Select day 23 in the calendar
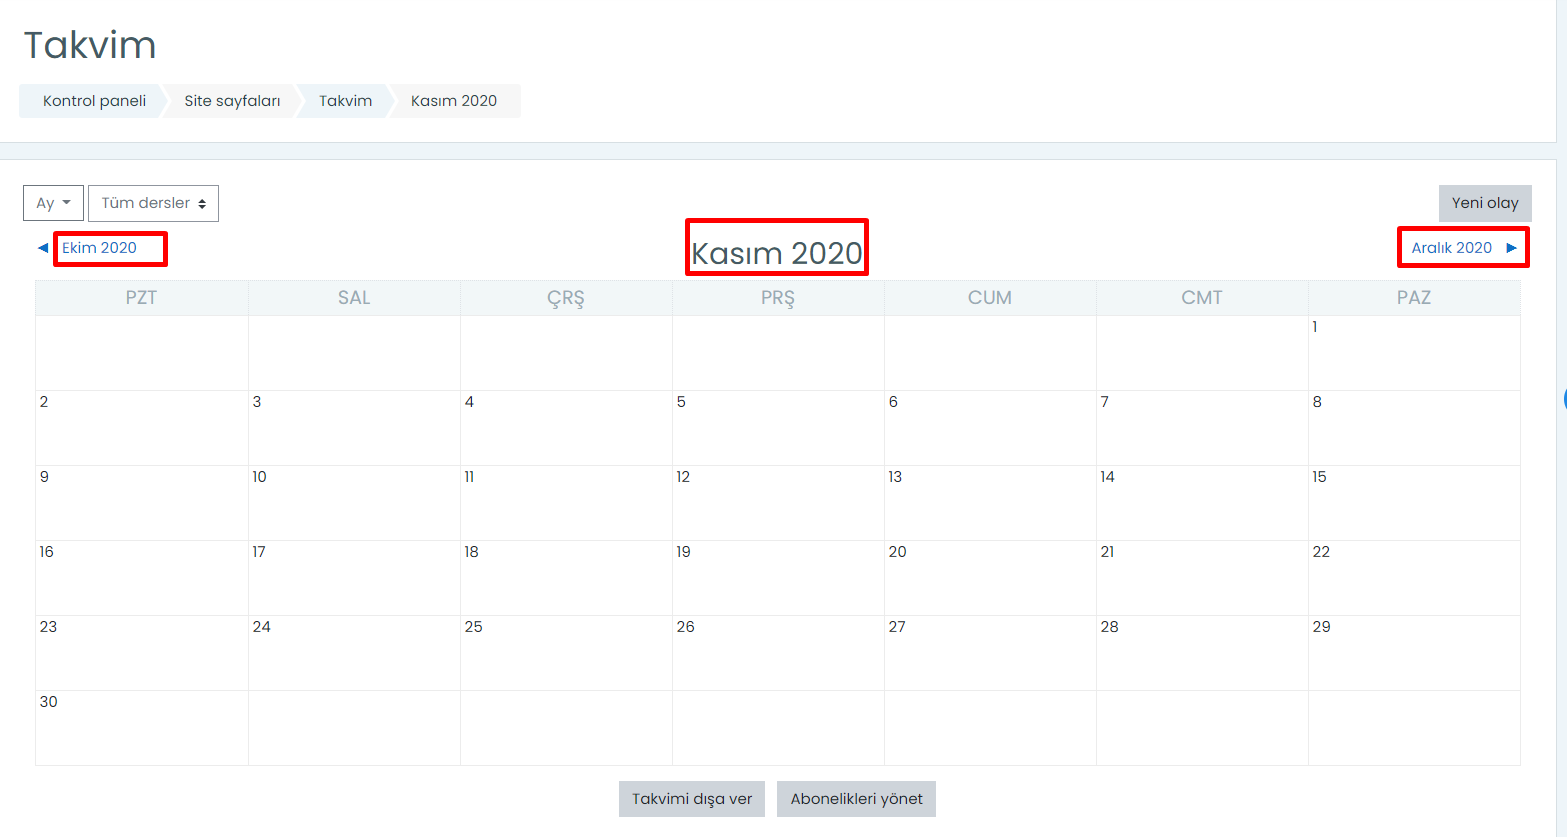This screenshot has width=1567, height=837. point(48,627)
